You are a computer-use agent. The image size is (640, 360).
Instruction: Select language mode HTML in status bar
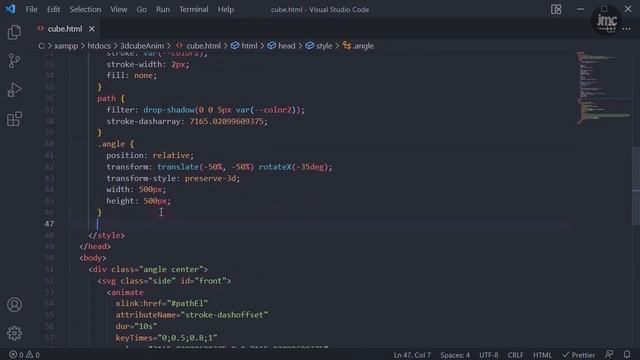[x=542, y=355]
